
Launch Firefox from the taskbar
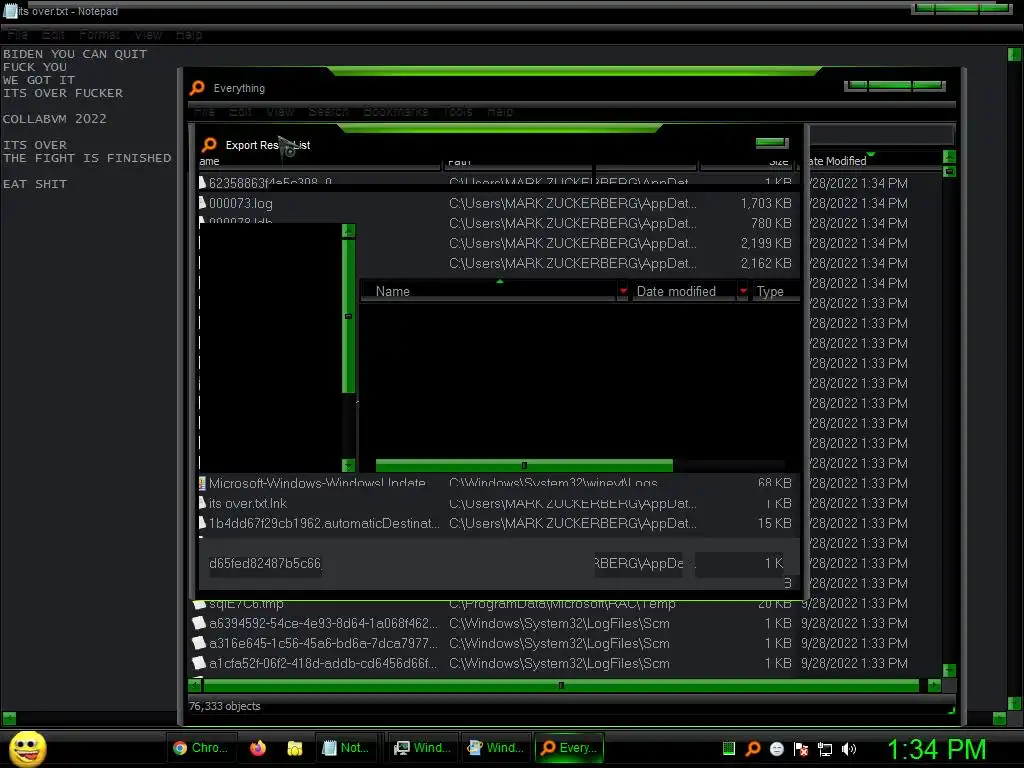(x=258, y=748)
